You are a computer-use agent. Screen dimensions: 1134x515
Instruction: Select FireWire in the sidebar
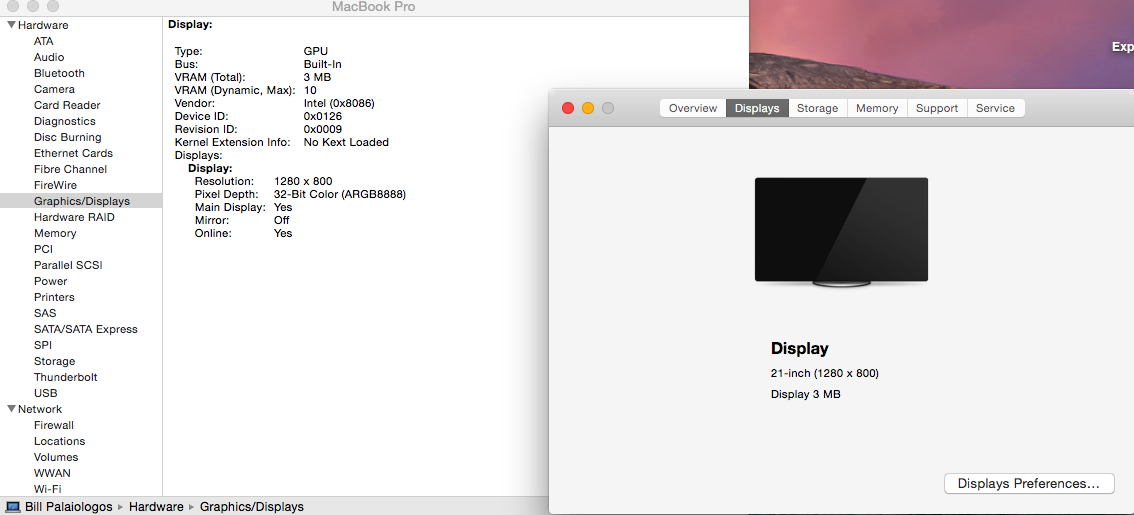(x=55, y=185)
